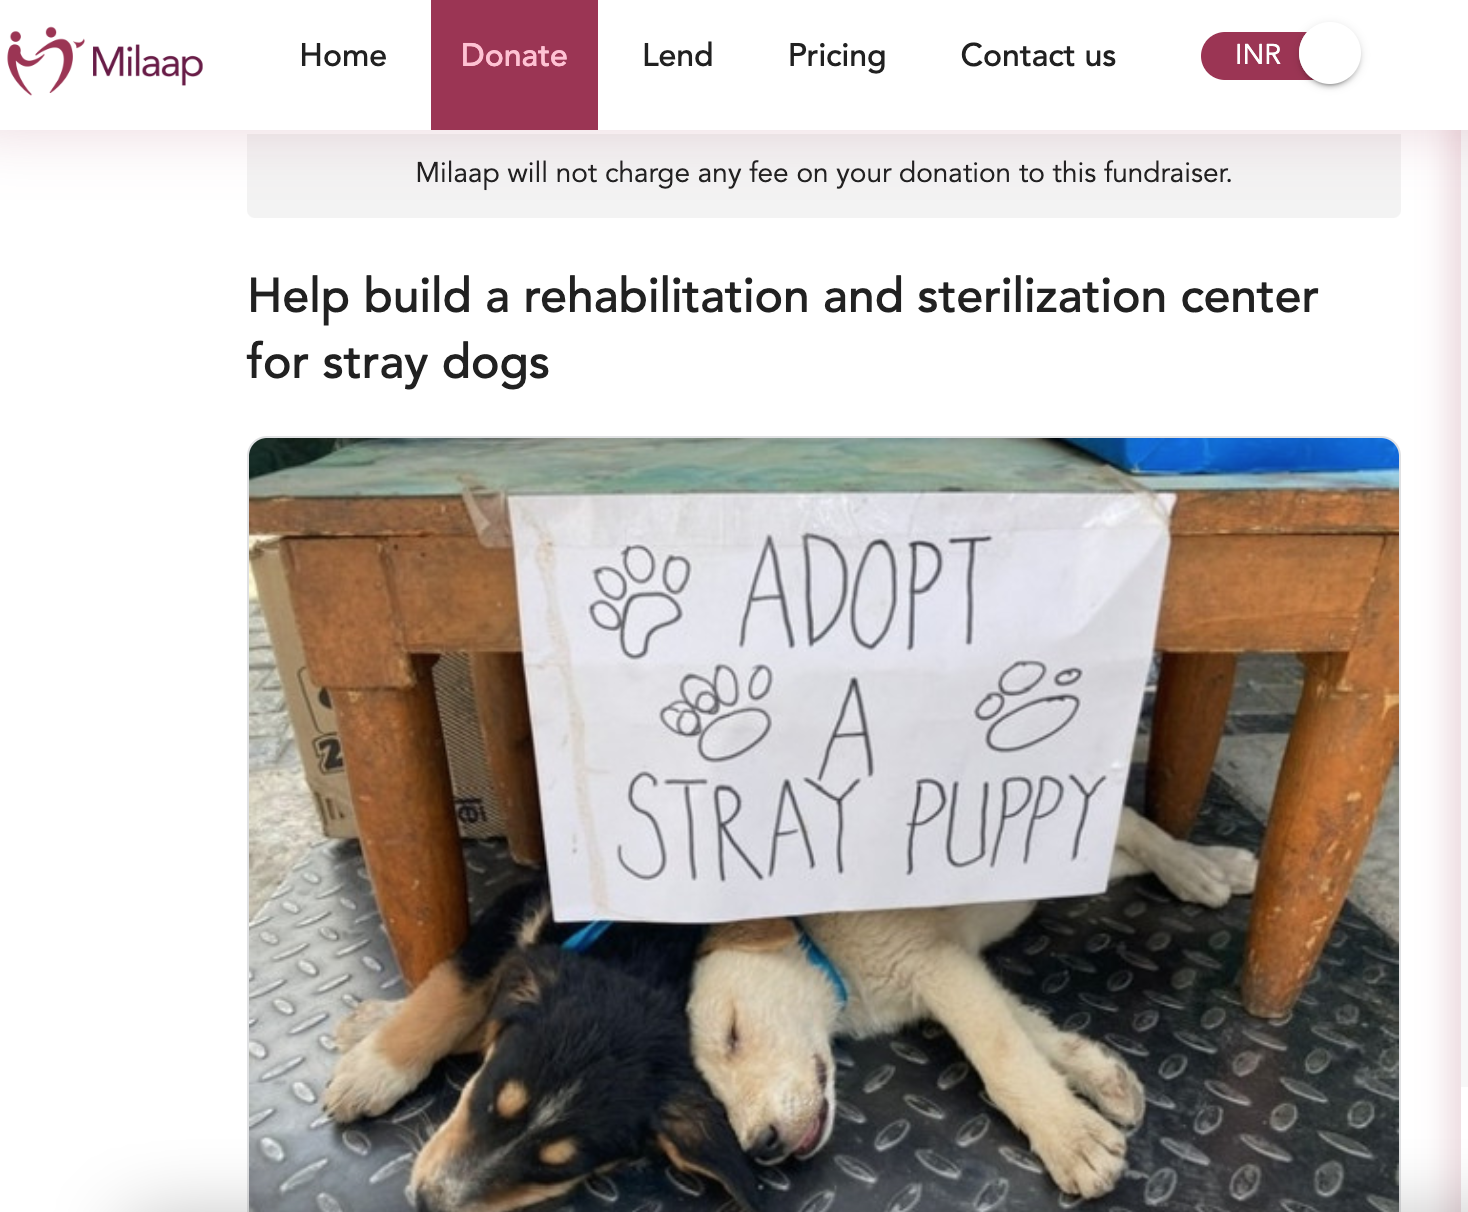This screenshot has height=1212, width=1468.
Task: Open the Pricing page
Action: pos(837,56)
